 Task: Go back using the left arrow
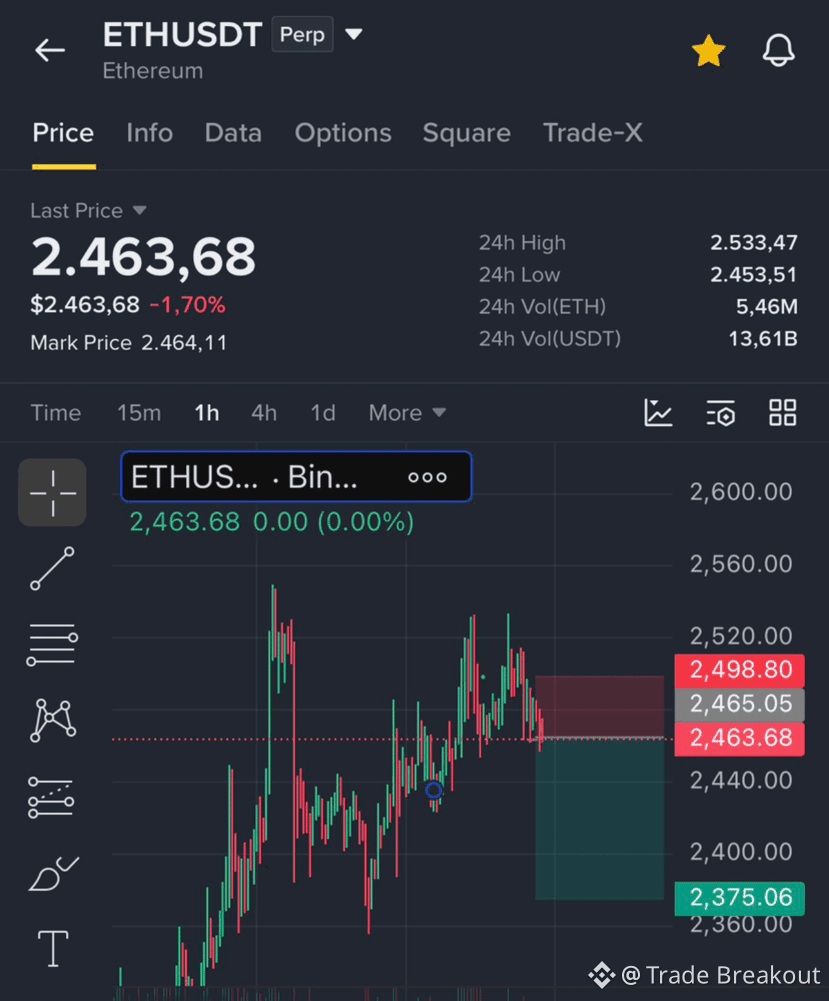[50, 50]
